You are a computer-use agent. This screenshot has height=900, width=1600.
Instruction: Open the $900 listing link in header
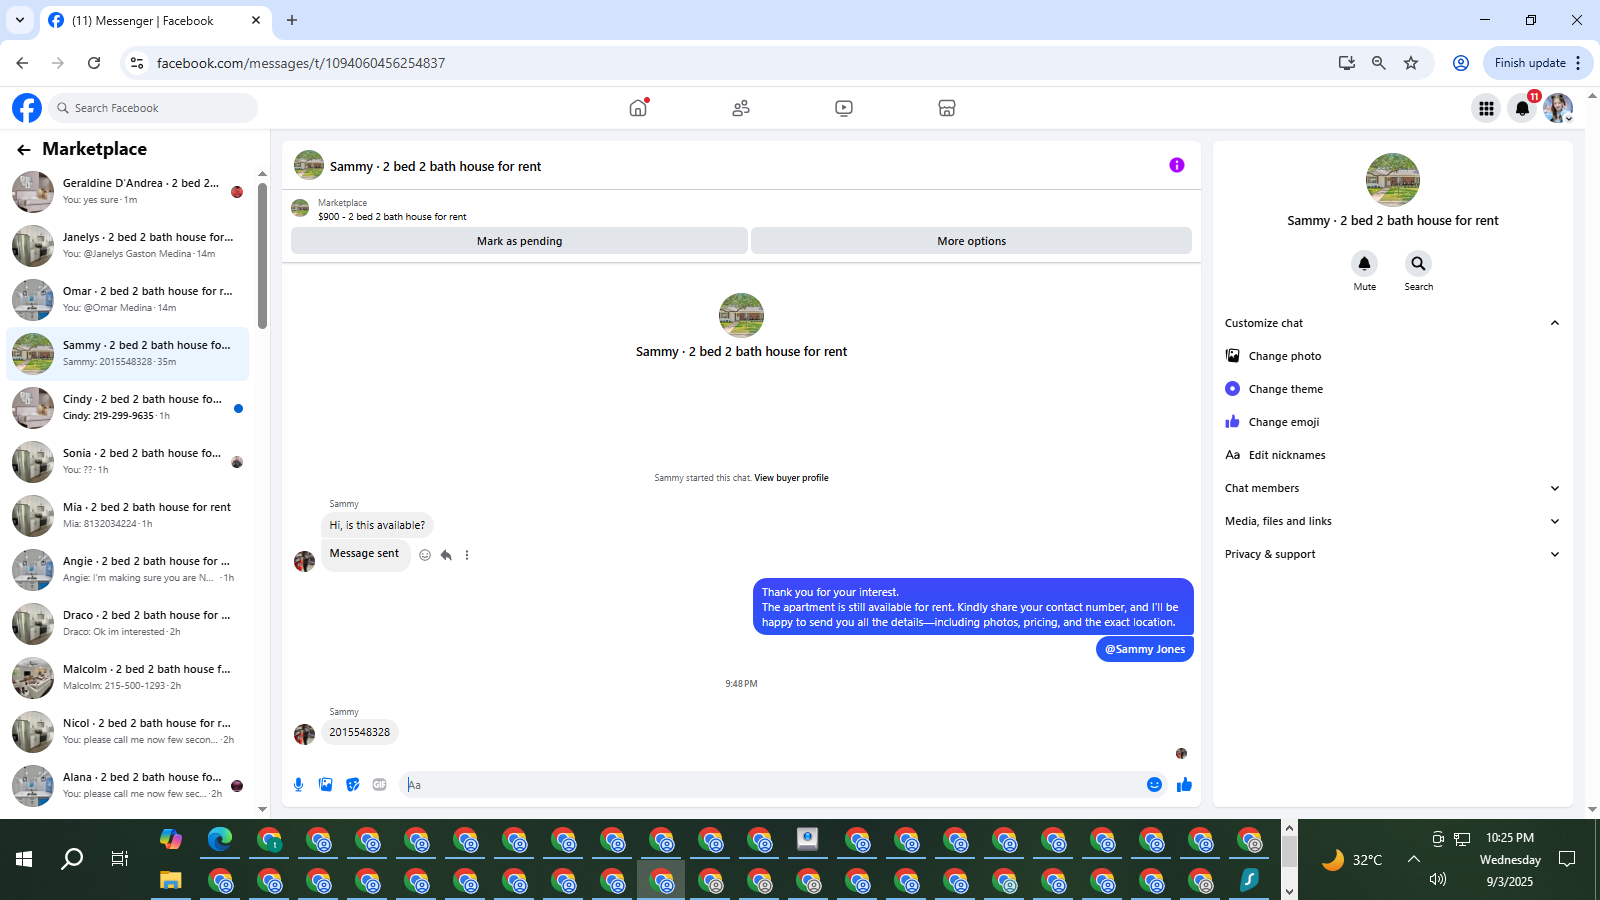point(392,216)
